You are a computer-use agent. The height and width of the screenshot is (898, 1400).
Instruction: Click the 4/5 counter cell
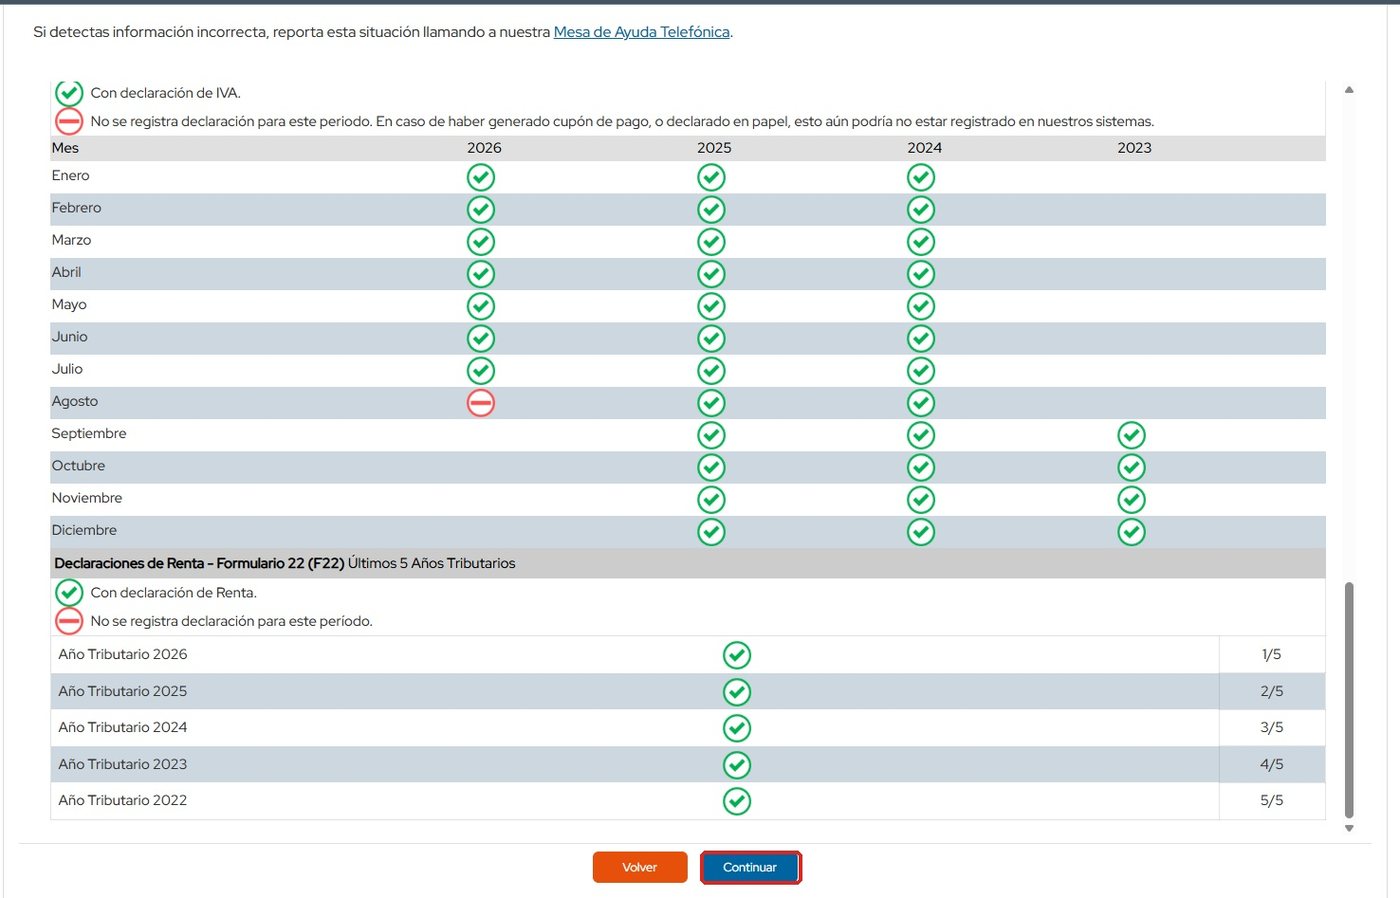(x=1272, y=764)
